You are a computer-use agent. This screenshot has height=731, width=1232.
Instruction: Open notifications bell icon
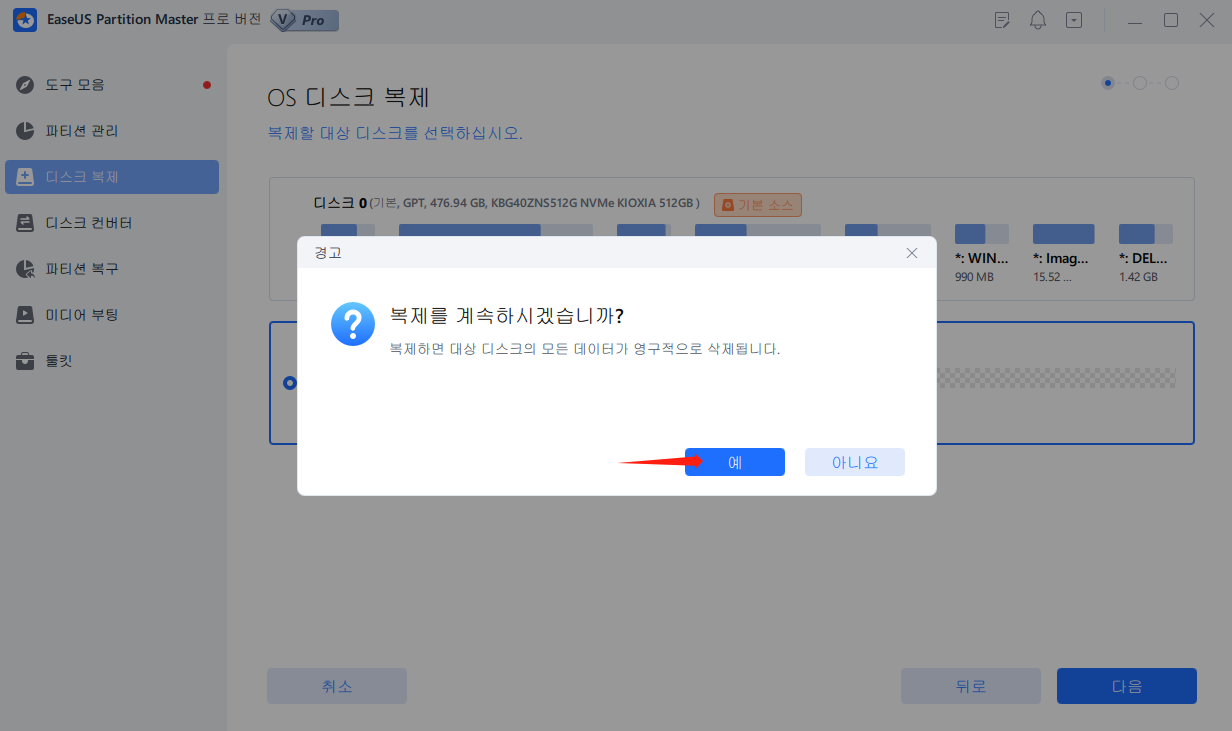click(1038, 20)
